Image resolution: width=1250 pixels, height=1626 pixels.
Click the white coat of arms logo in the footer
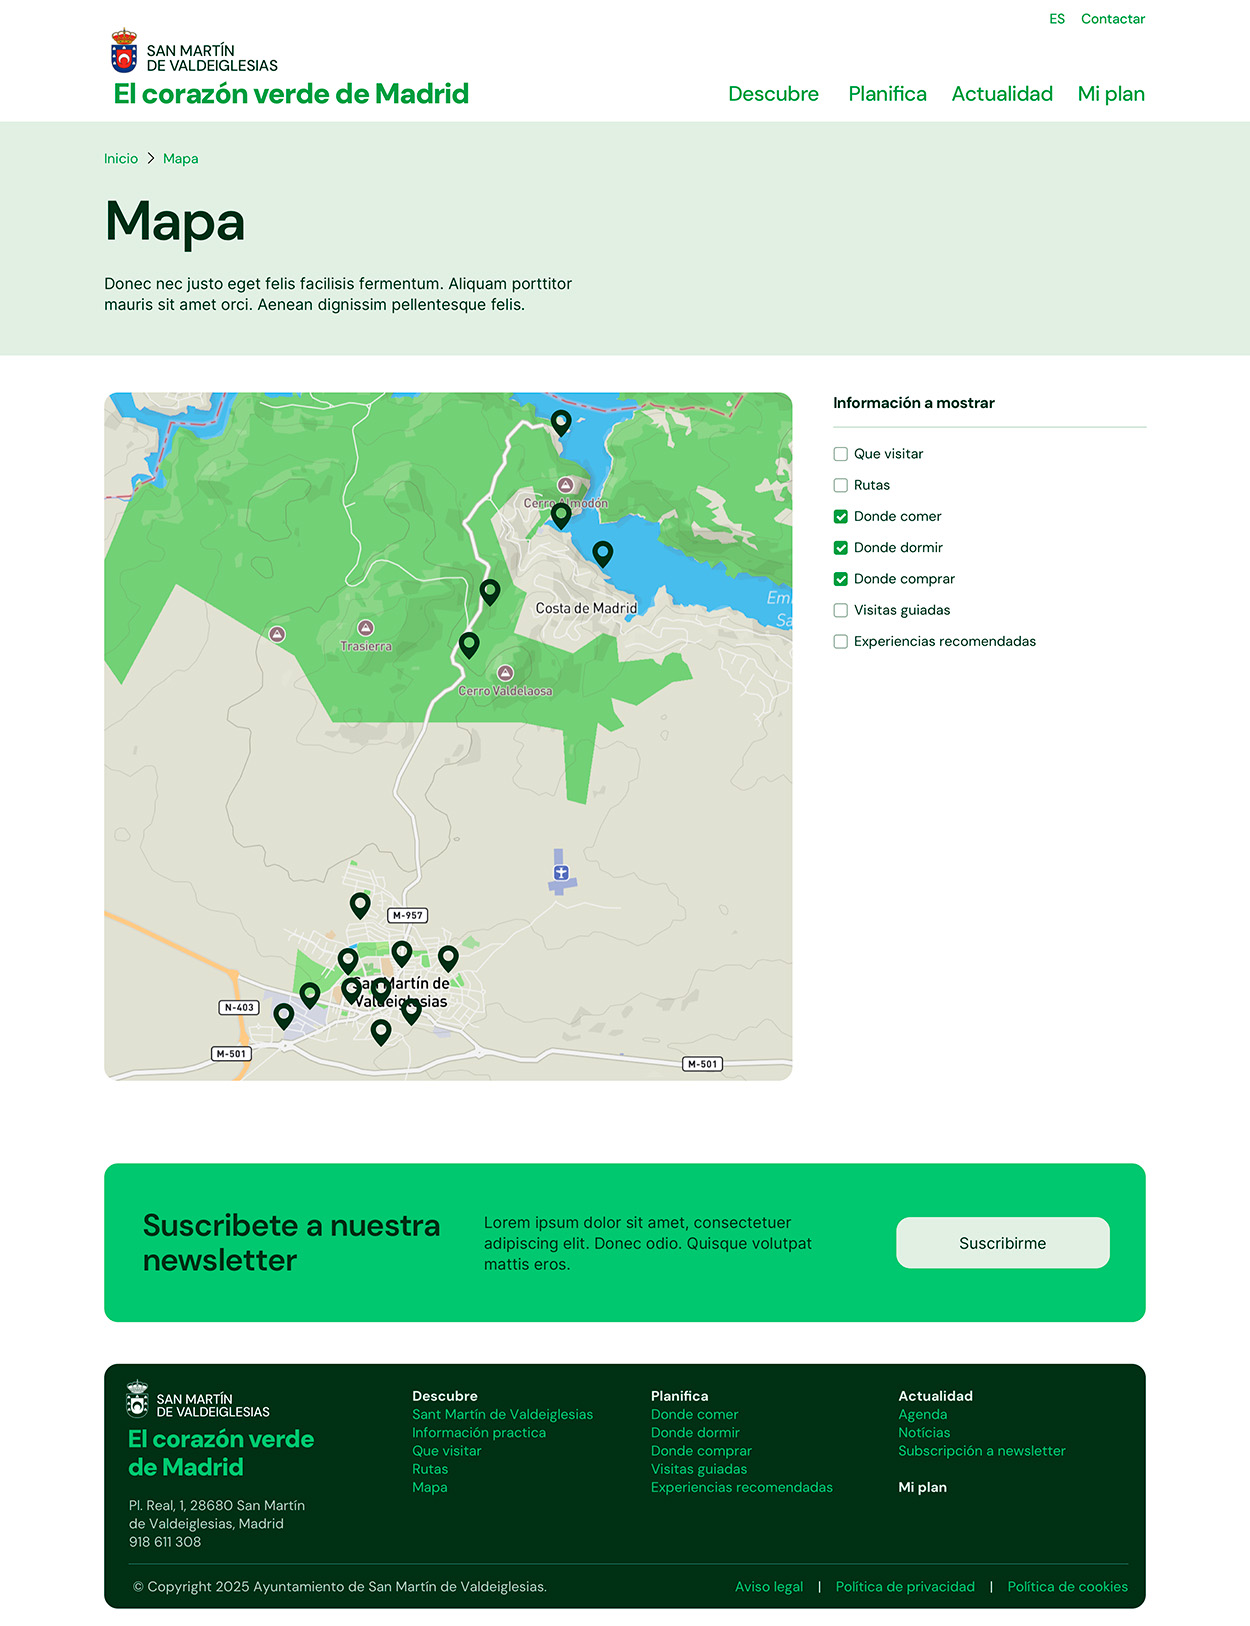coord(137,1399)
